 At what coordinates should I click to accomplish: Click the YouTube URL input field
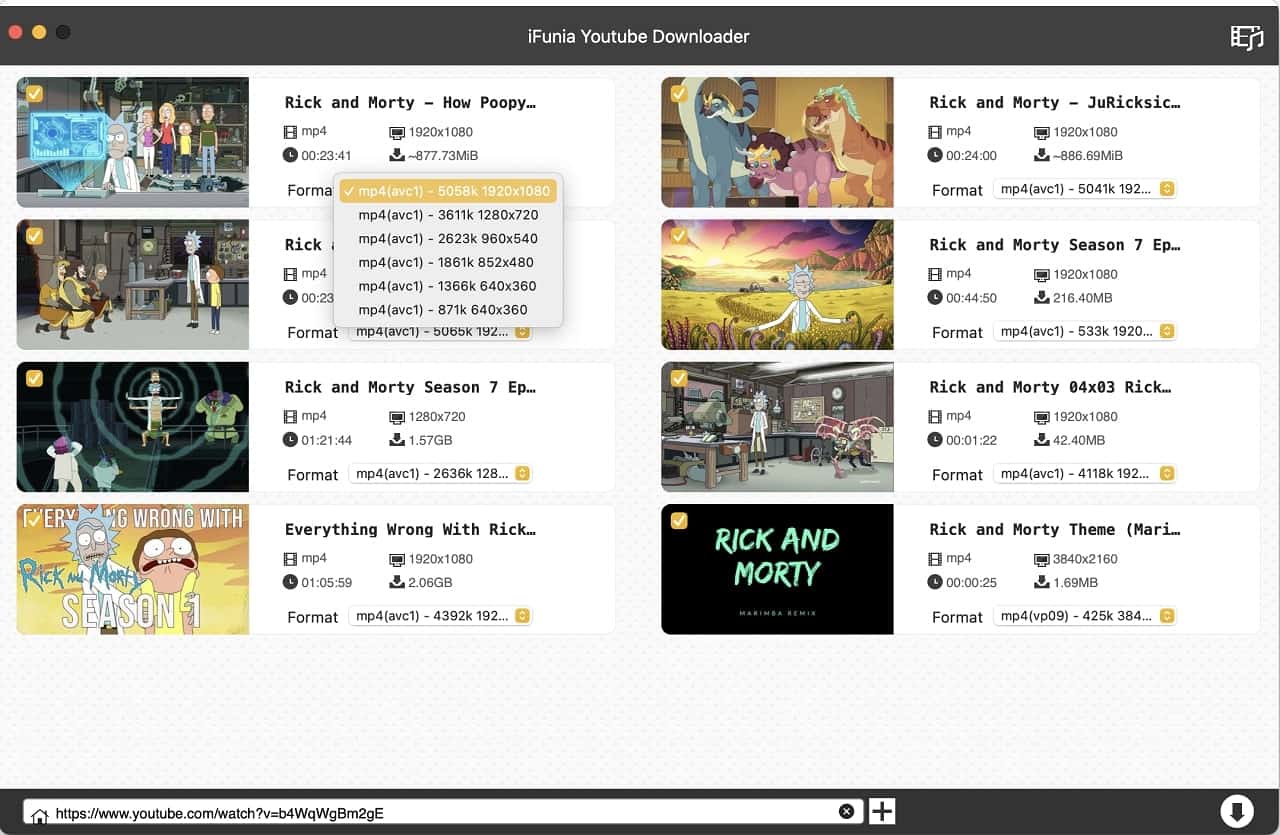[440, 812]
